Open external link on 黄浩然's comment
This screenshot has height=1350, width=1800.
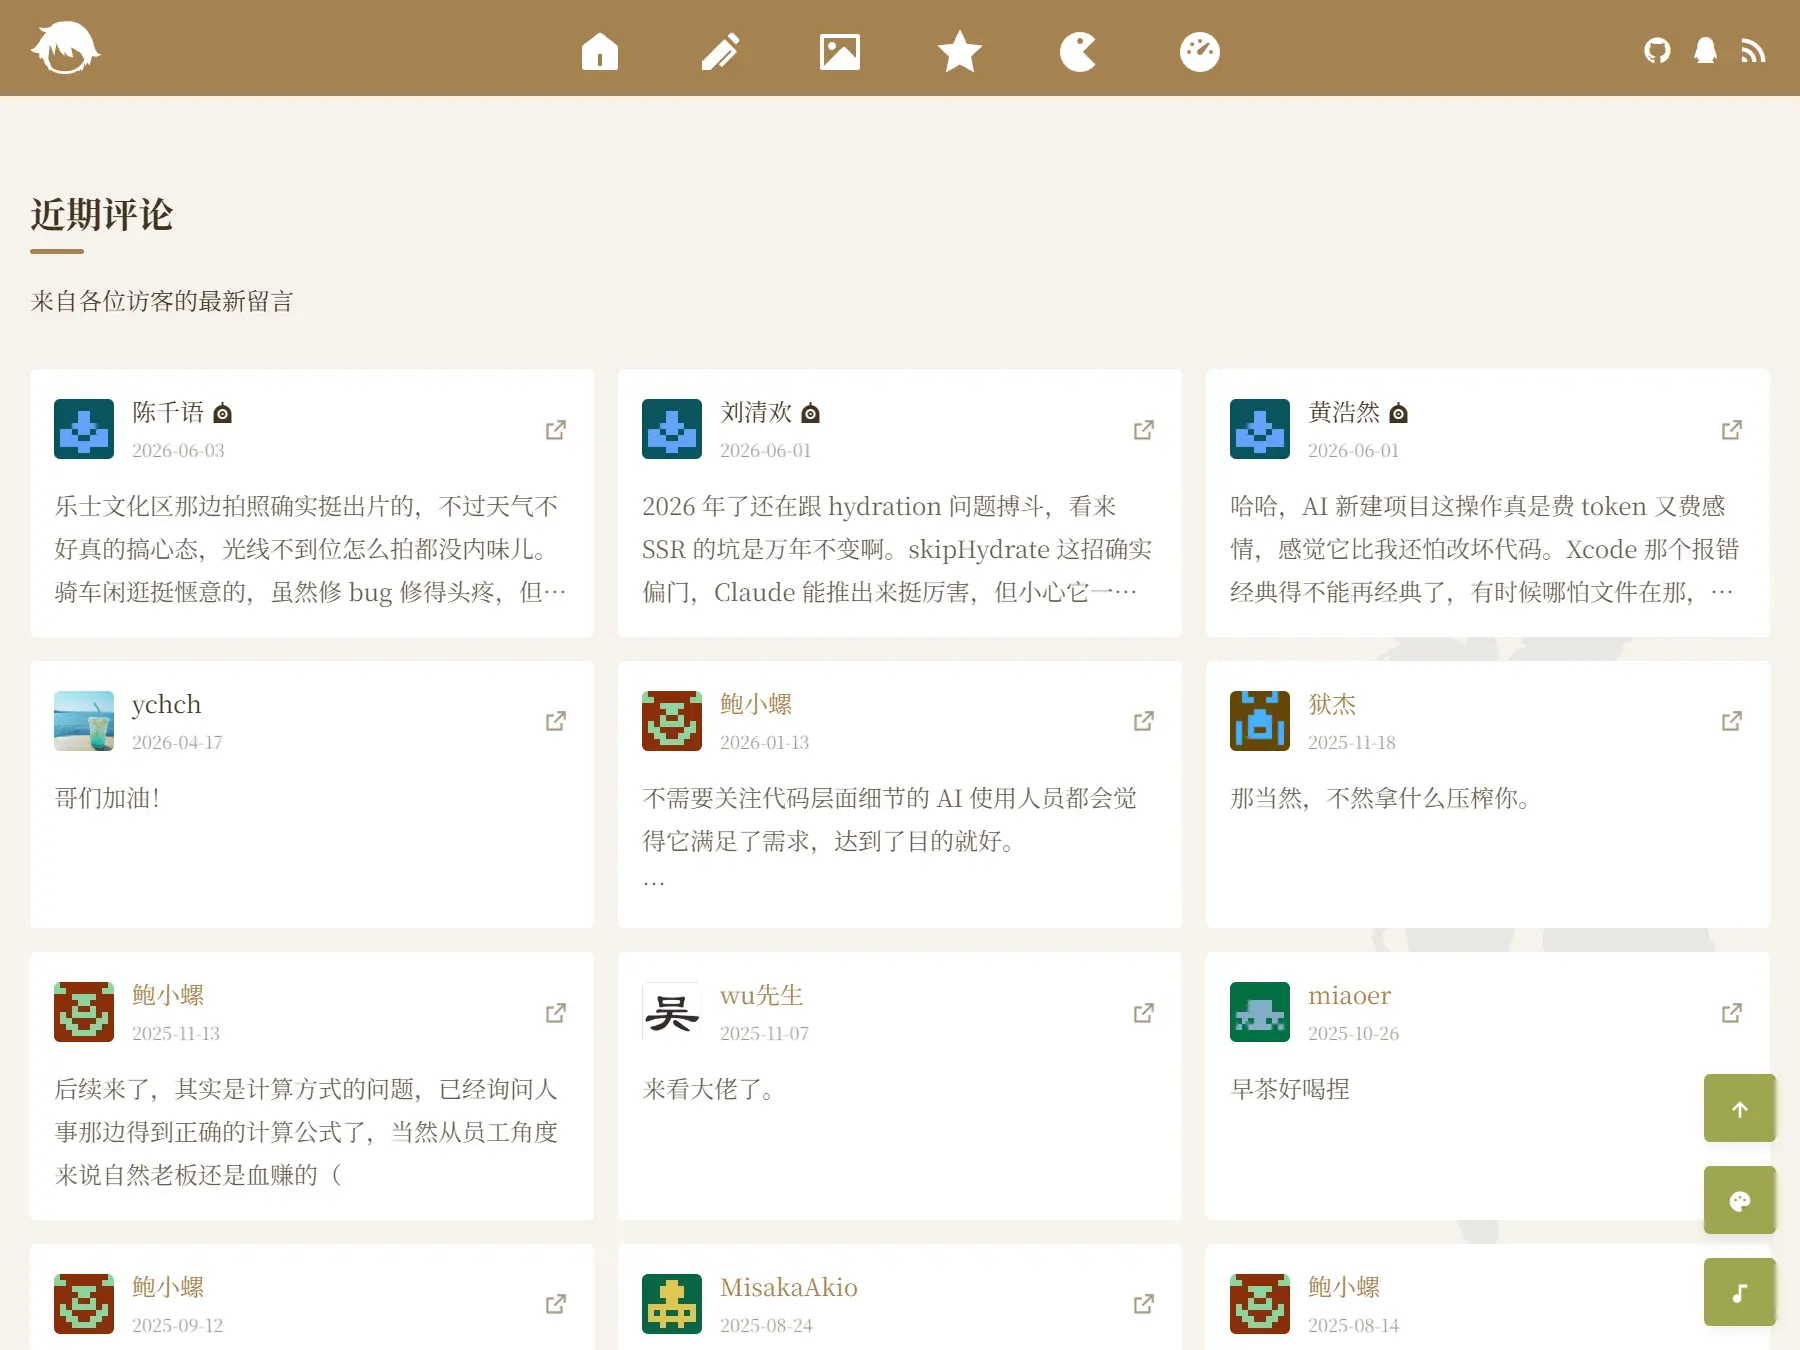1732,430
